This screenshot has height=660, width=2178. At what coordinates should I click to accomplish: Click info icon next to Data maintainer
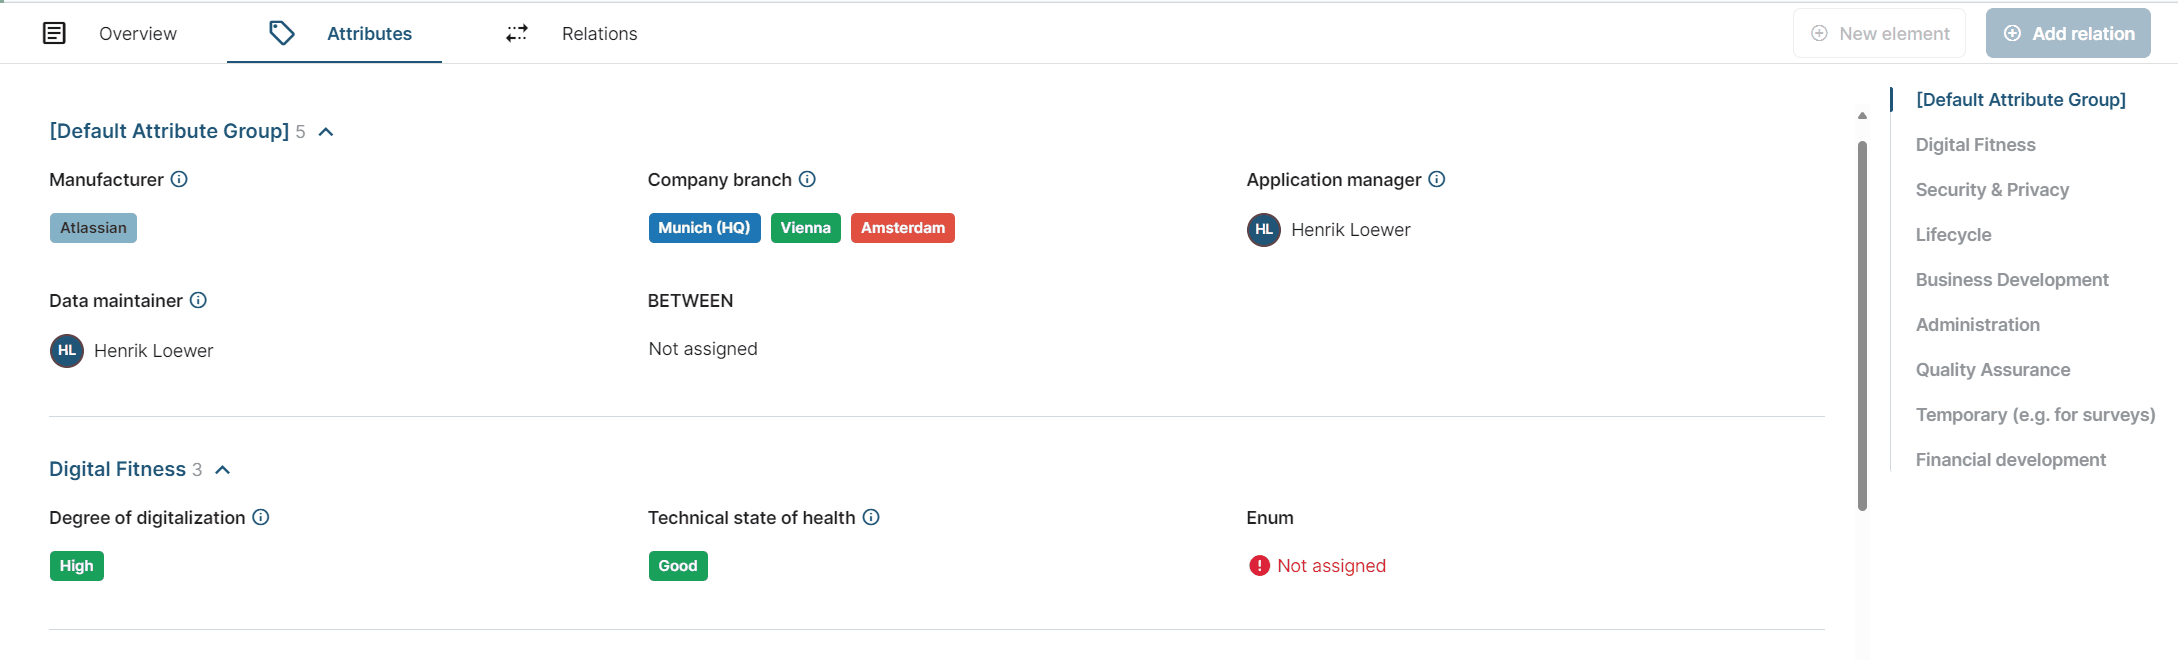click(x=198, y=300)
